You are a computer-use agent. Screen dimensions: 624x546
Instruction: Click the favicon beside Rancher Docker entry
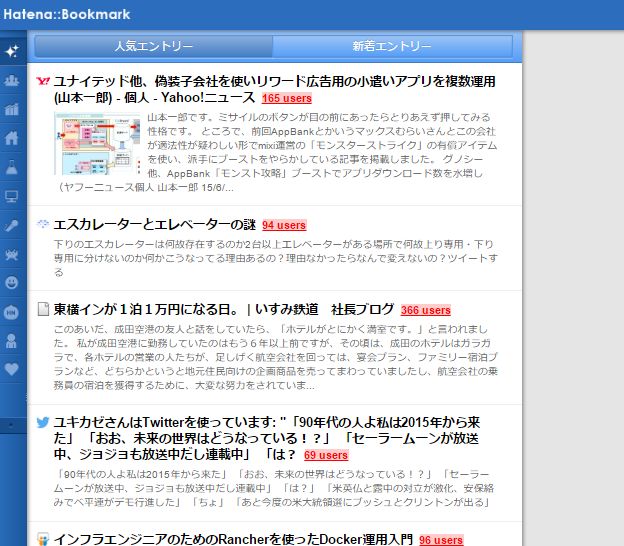(x=43, y=539)
